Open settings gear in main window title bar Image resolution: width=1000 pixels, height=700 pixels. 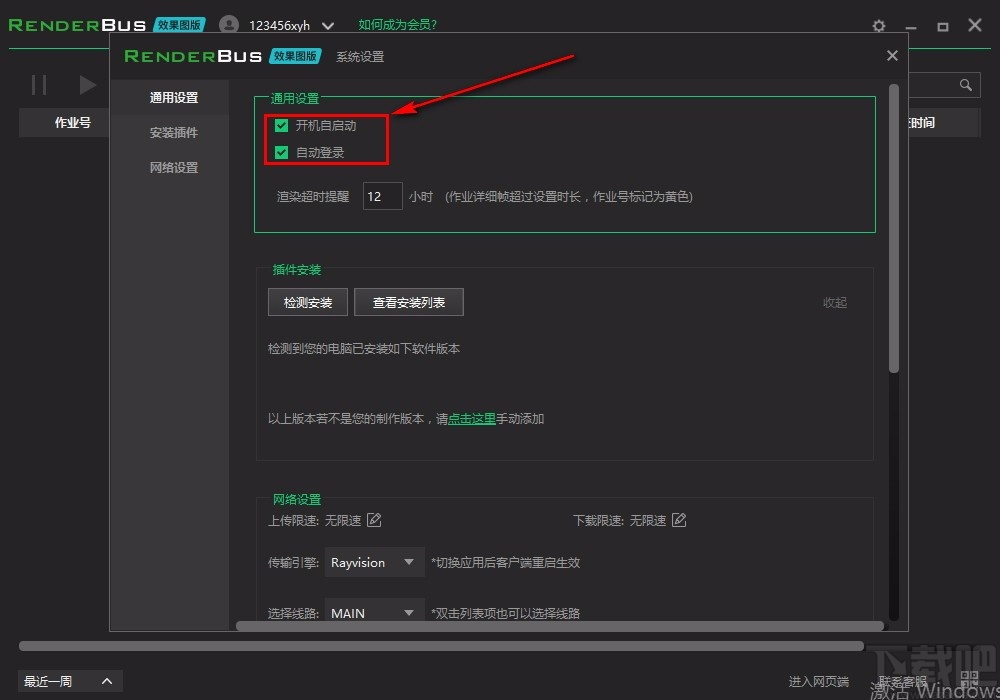point(879,26)
